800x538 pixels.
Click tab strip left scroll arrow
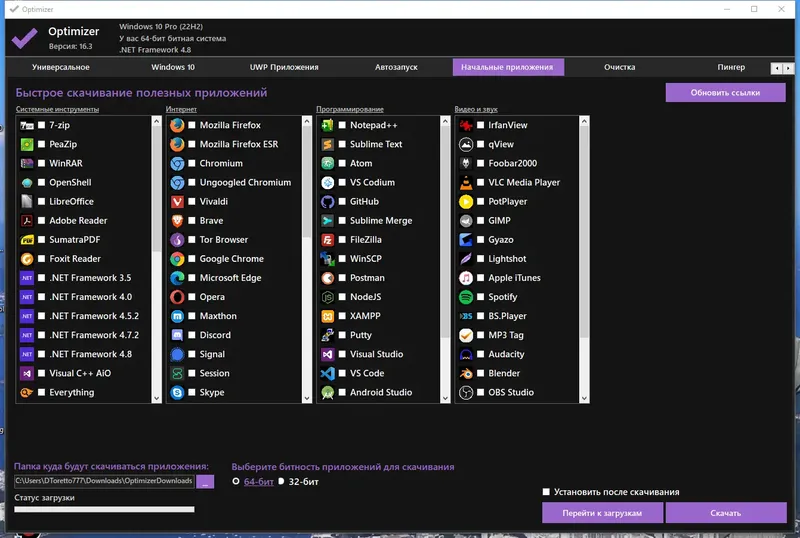click(x=777, y=68)
